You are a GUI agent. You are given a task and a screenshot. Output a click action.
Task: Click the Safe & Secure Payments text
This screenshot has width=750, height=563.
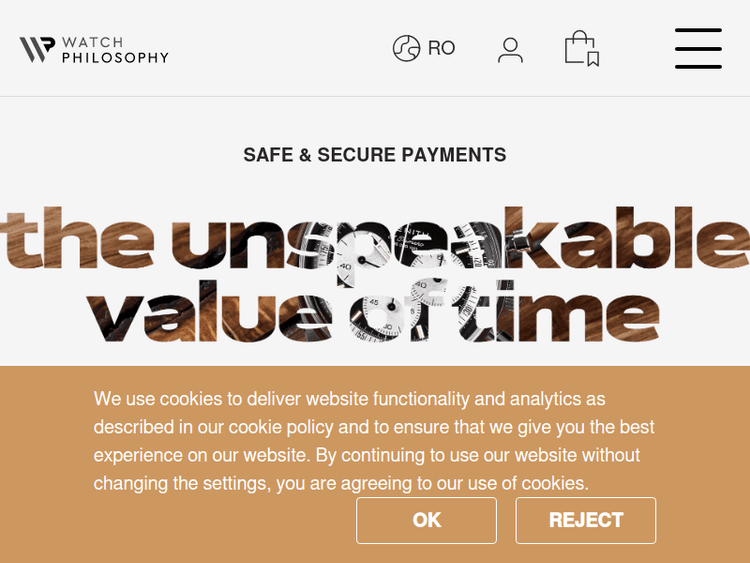pyautogui.click(x=374, y=155)
